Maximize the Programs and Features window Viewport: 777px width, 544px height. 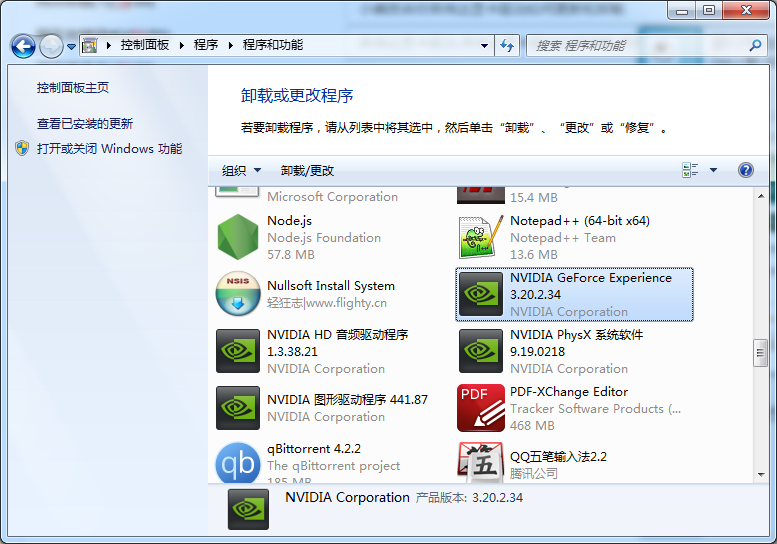point(709,10)
